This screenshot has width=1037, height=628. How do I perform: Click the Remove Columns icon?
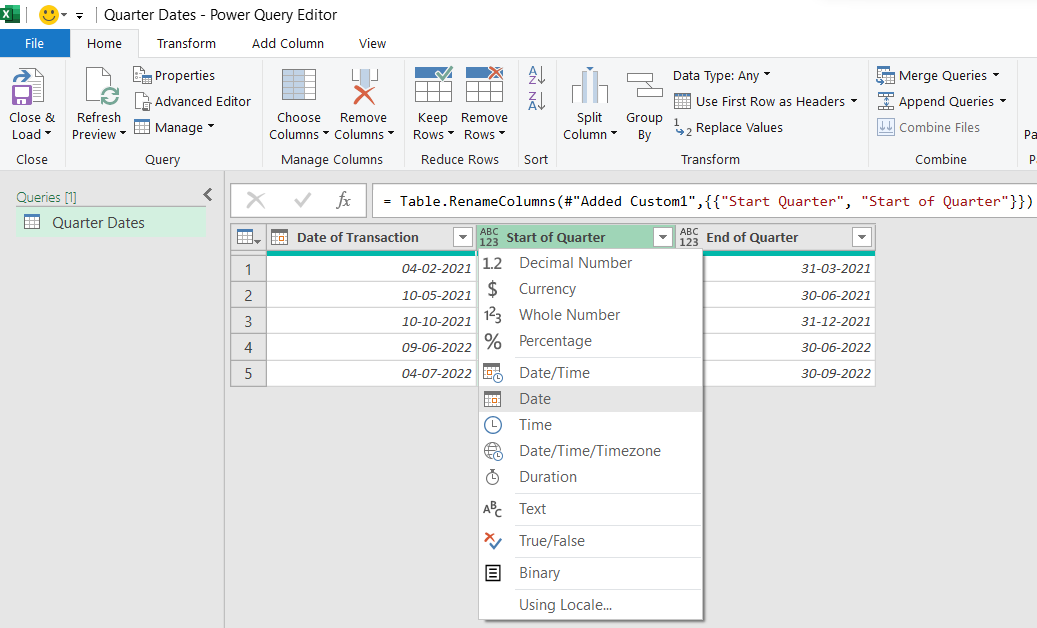pos(364,87)
